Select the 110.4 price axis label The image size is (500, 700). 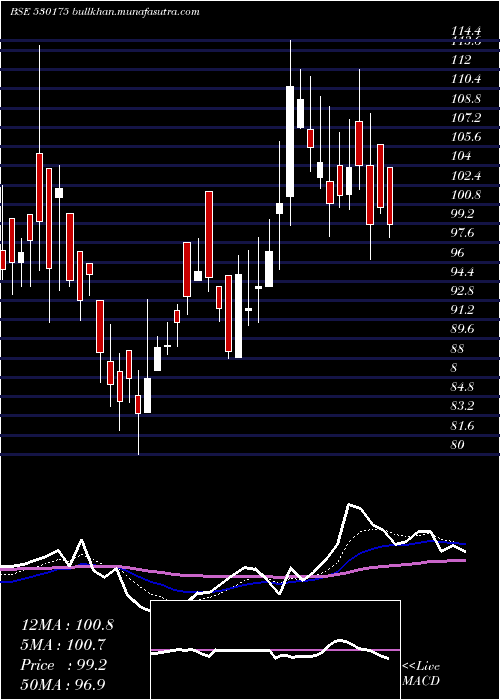pos(466,79)
